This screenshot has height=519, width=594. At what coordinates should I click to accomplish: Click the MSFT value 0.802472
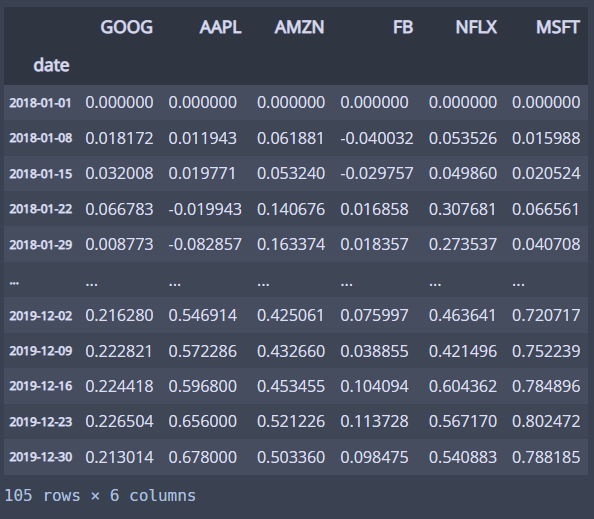point(546,422)
